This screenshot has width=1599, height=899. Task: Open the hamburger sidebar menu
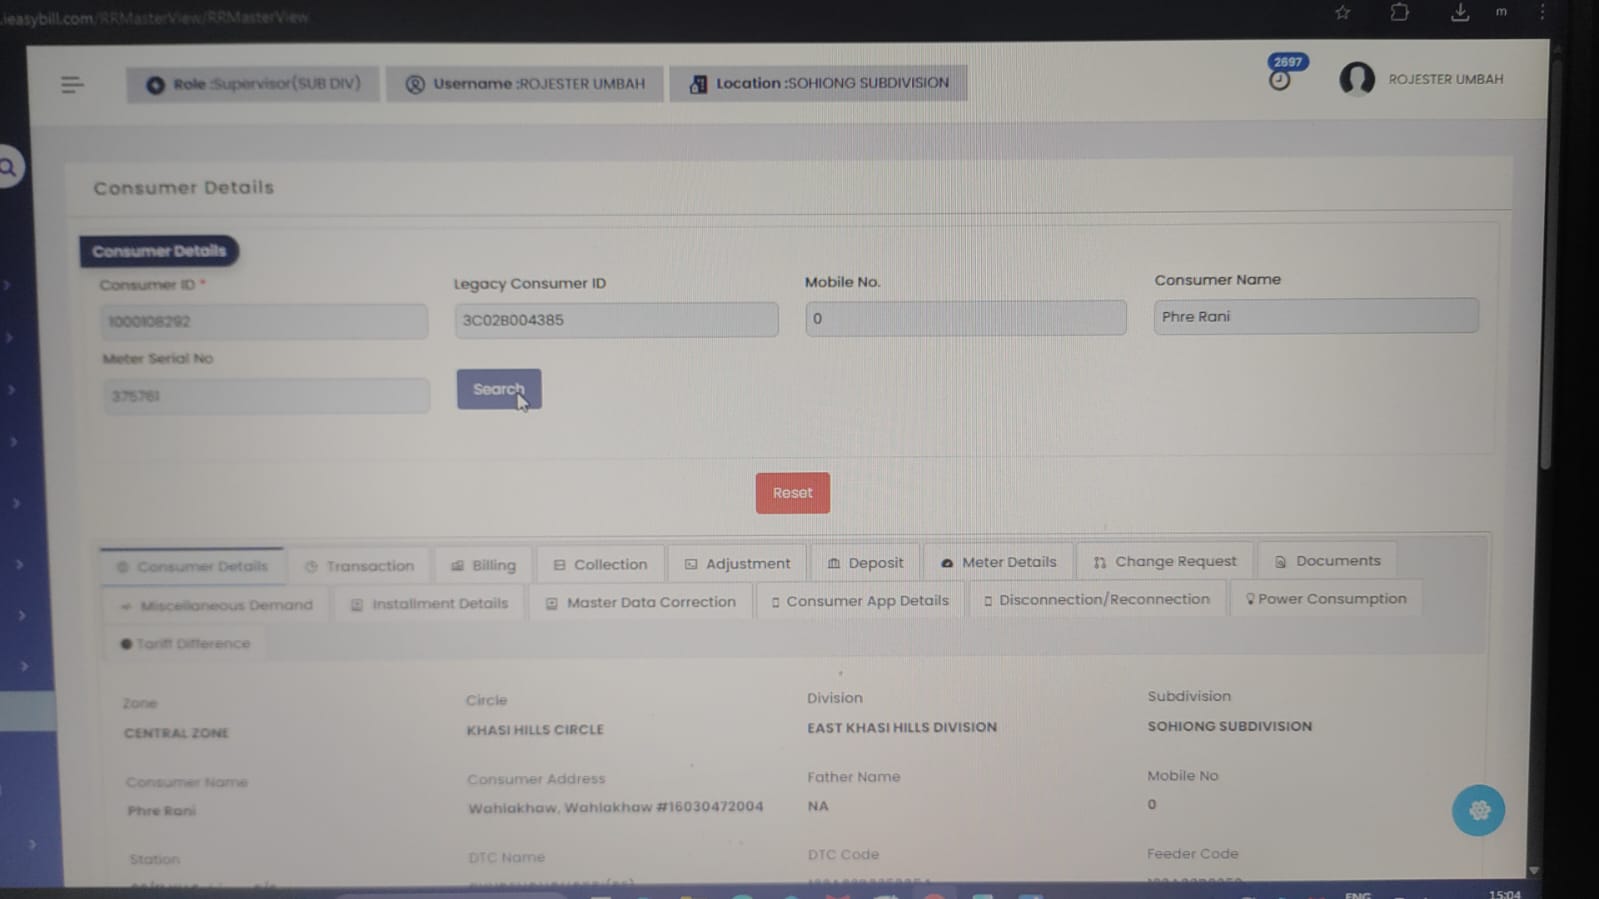72,85
